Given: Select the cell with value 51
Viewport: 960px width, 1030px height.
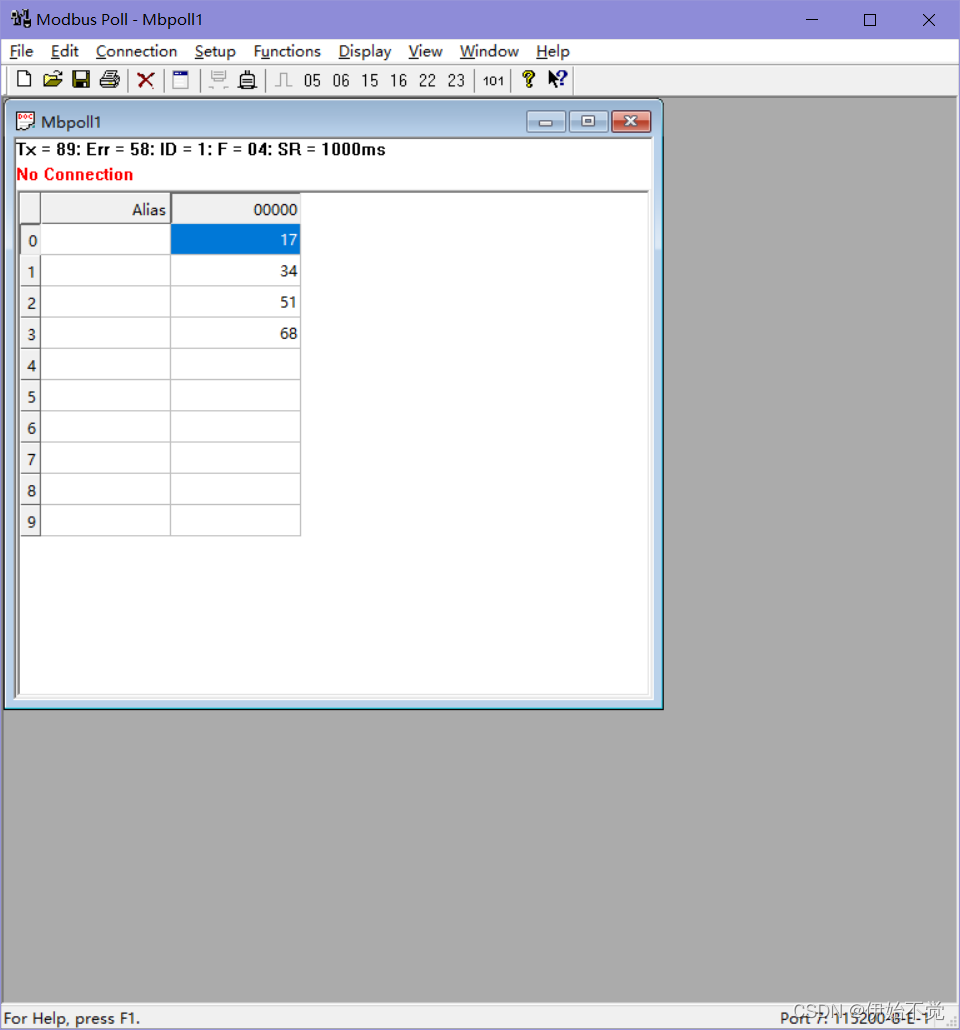Looking at the screenshot, I should coord(235,302).
